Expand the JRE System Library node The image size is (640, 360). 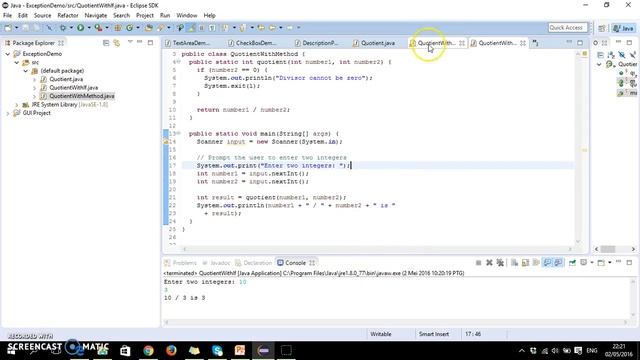pyautogui.click(x=17, y=105)
